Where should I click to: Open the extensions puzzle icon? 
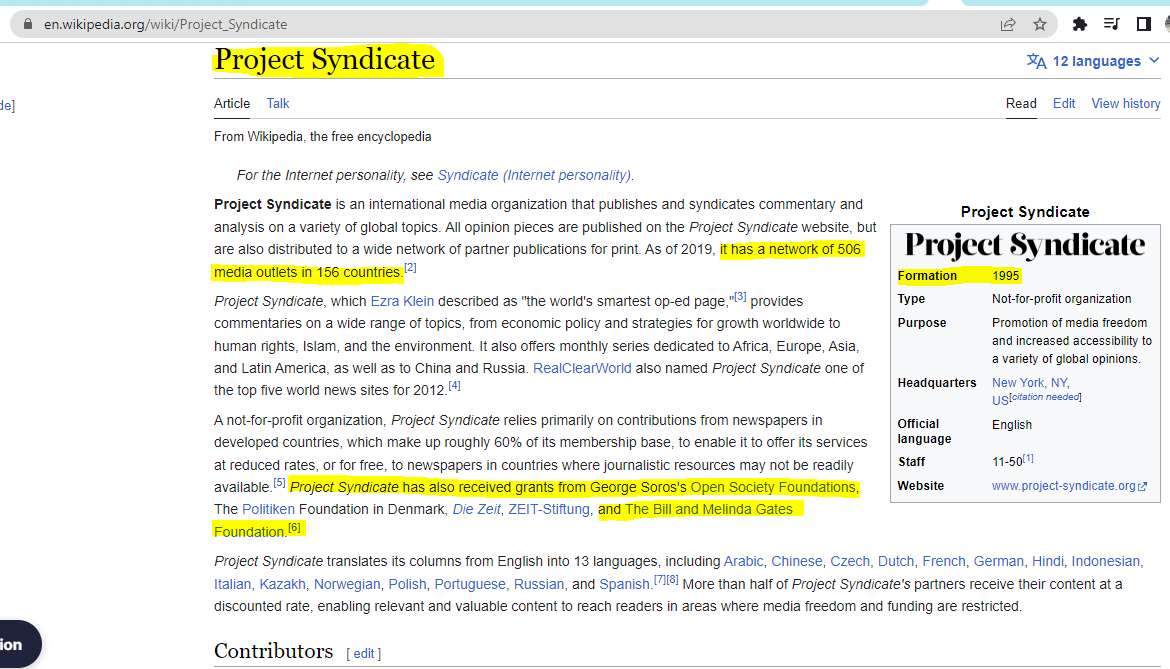tap(1079, 25)
